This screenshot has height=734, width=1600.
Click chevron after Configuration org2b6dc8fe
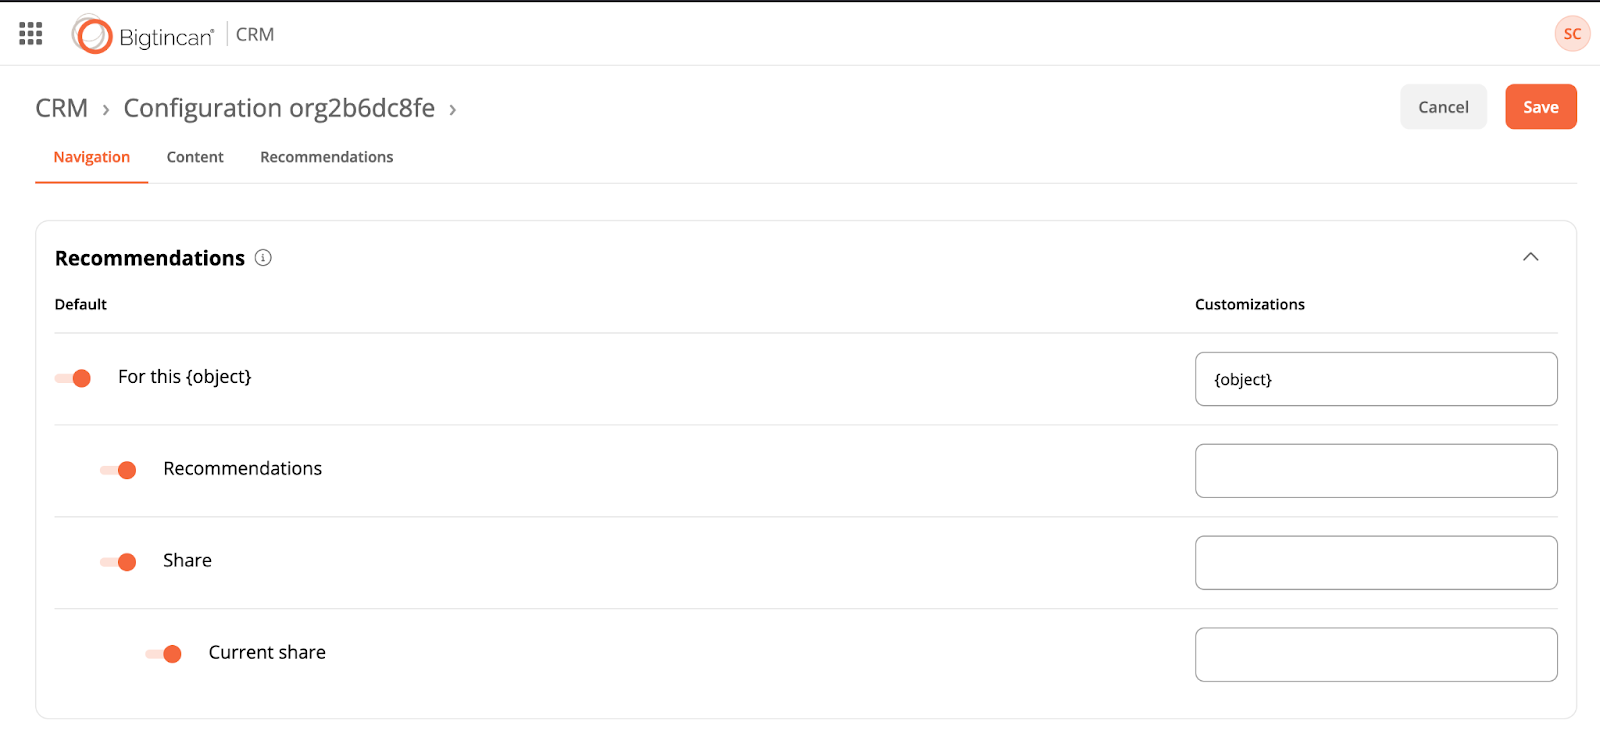coord(453,110)
